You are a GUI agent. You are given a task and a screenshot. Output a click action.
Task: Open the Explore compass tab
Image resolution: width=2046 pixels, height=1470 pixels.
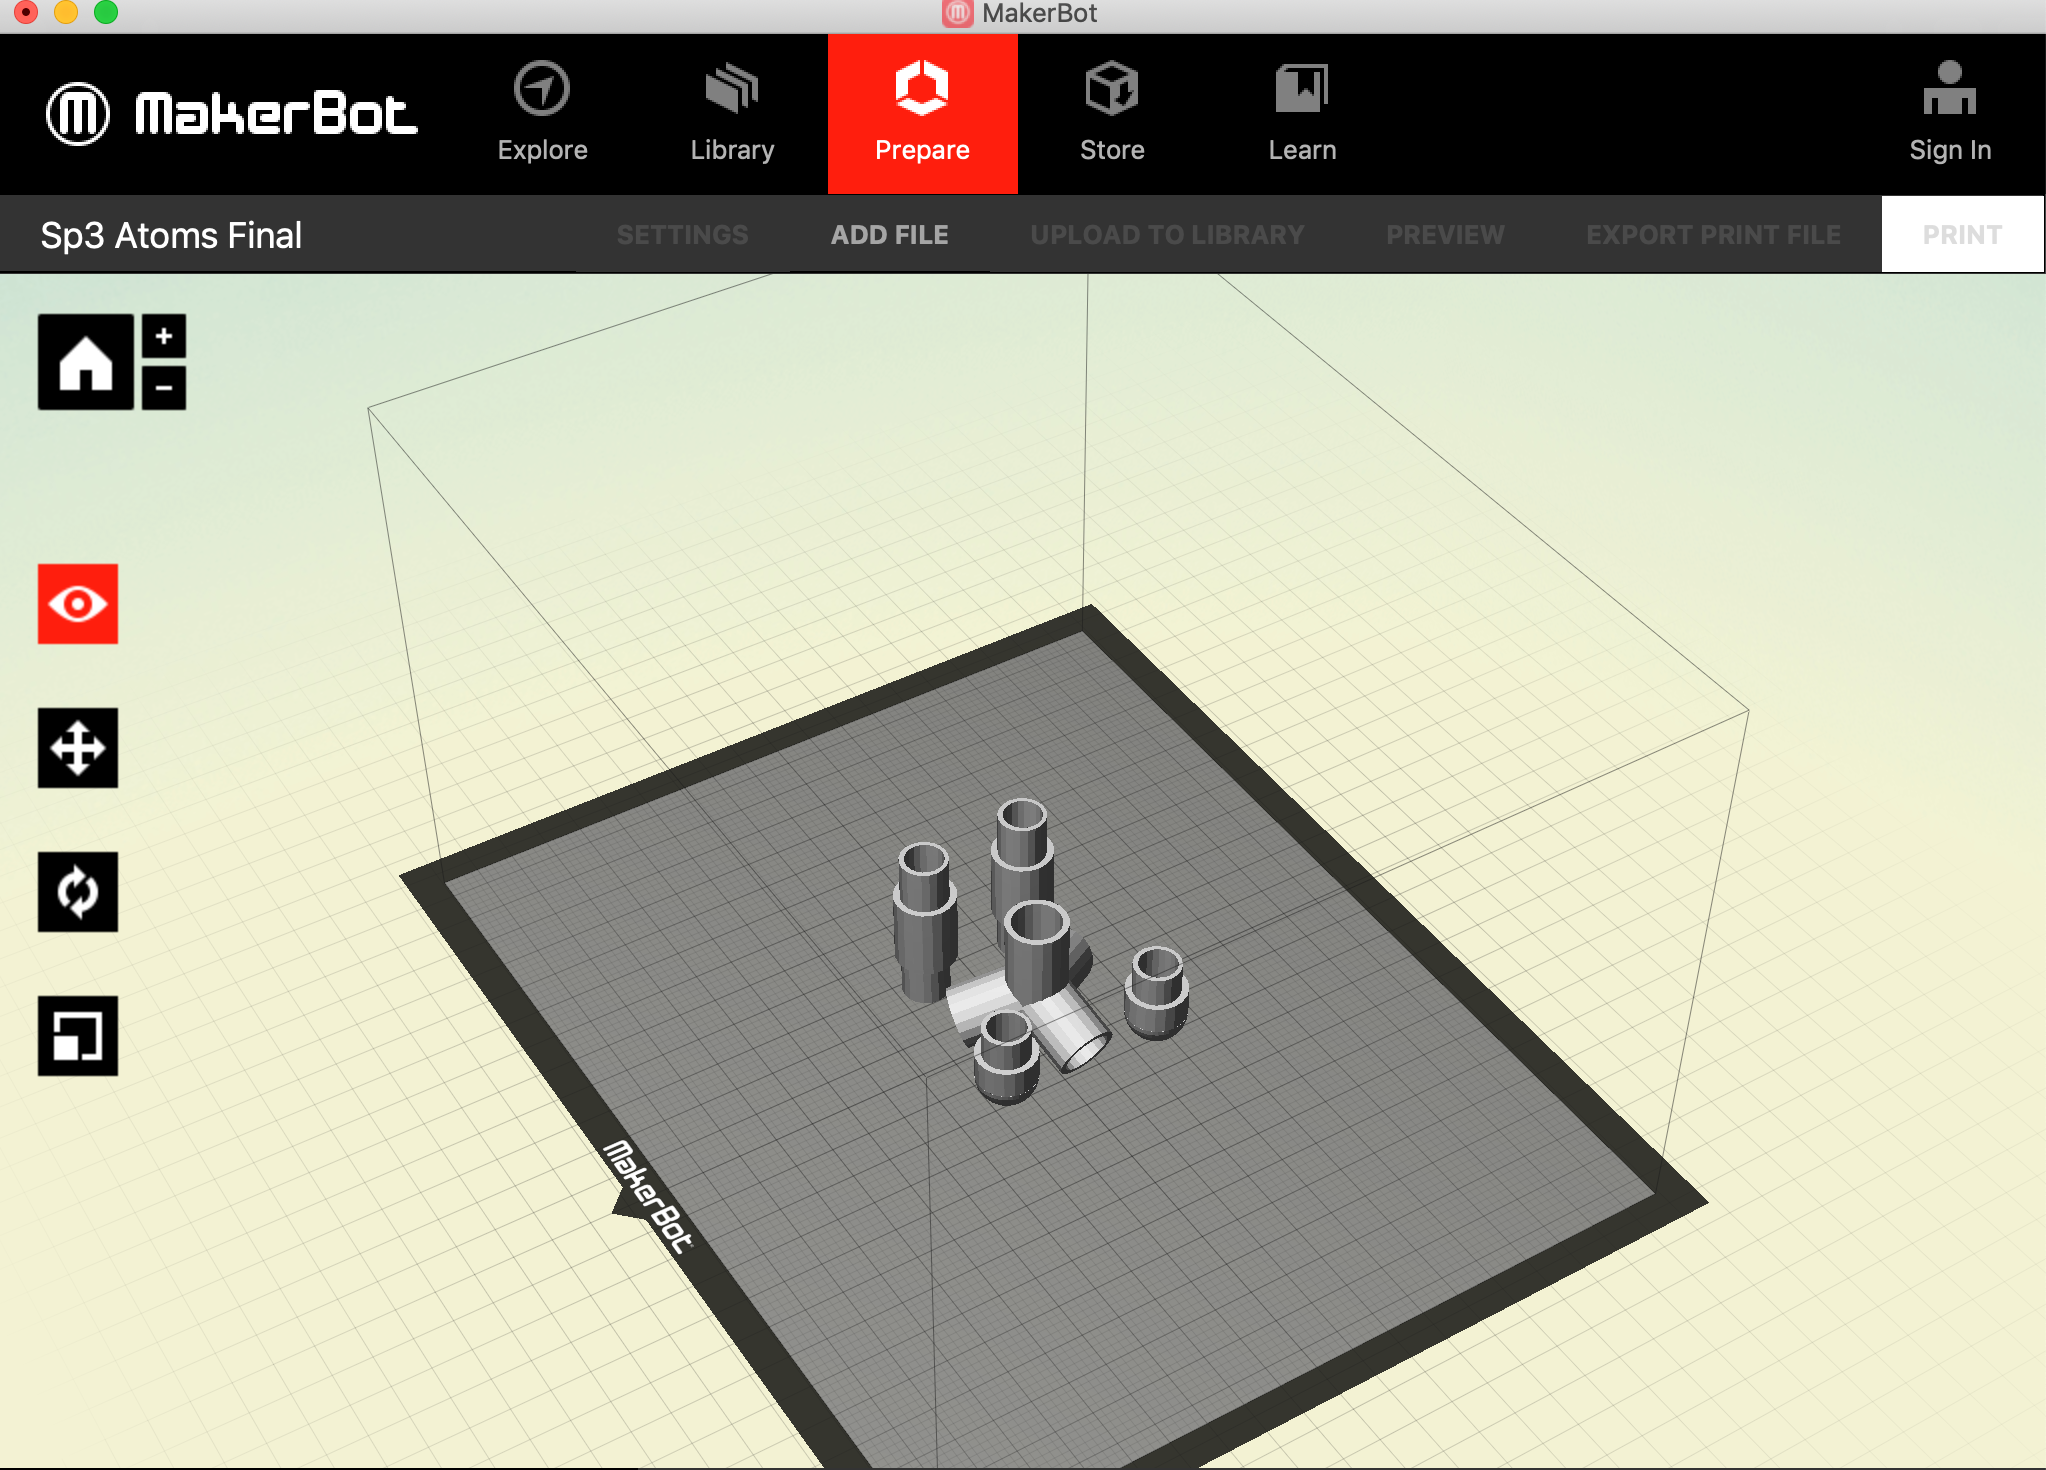tap(542, 113)
